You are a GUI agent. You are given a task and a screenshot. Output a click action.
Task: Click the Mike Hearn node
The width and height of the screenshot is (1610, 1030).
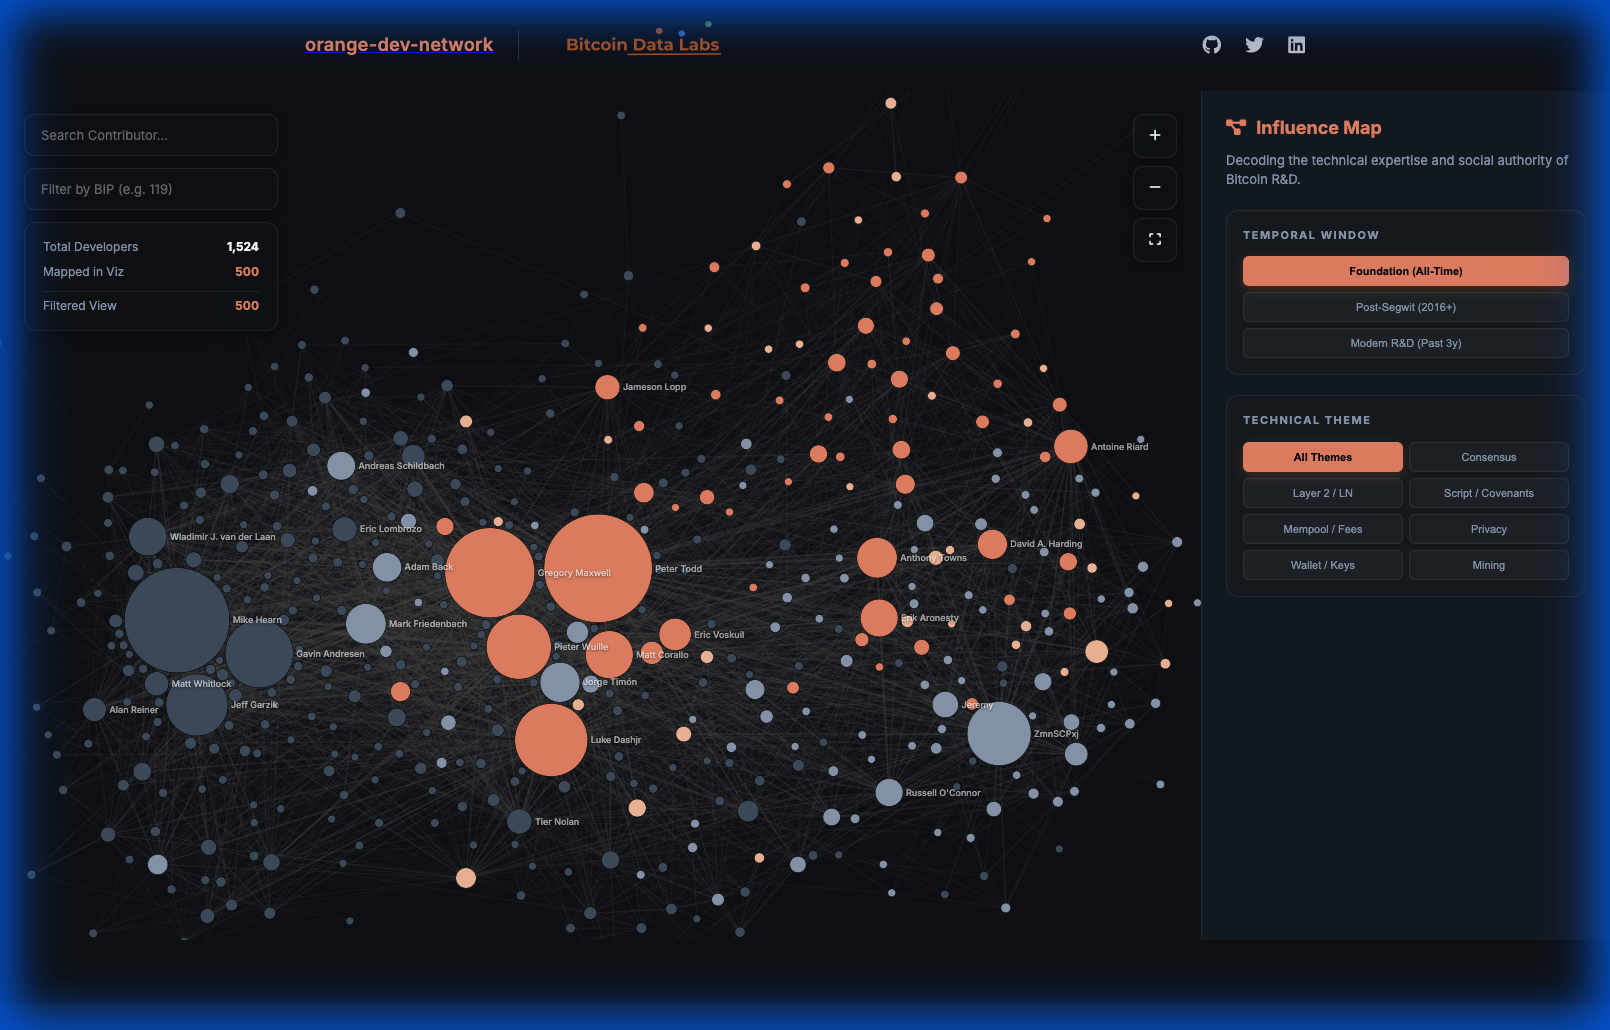[177, 620]
